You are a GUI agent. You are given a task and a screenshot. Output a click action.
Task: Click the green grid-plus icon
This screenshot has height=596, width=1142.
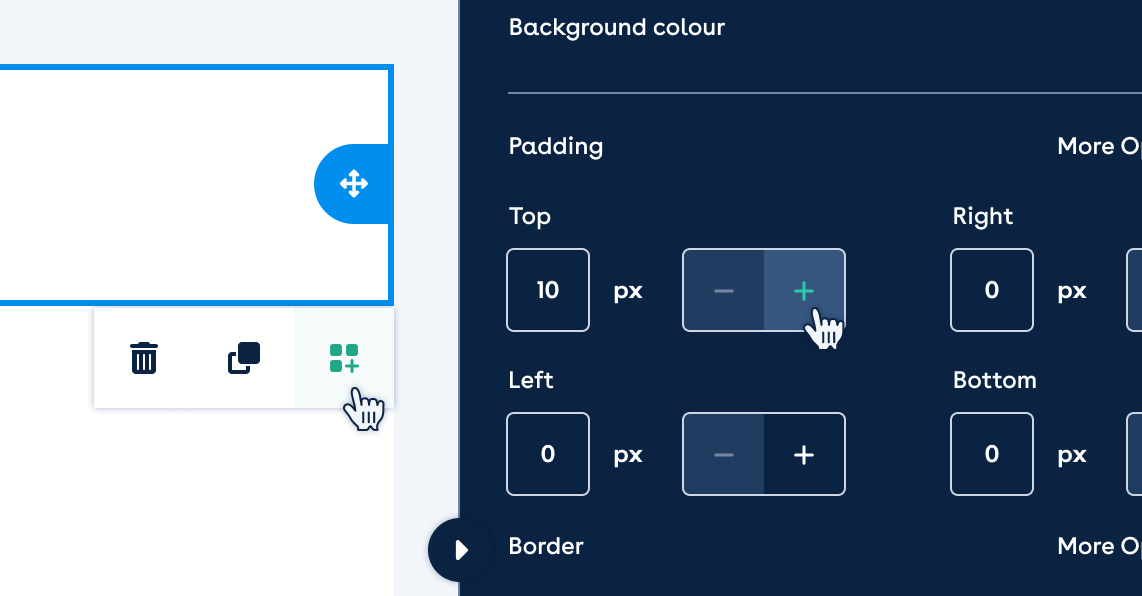click(344, 358)
